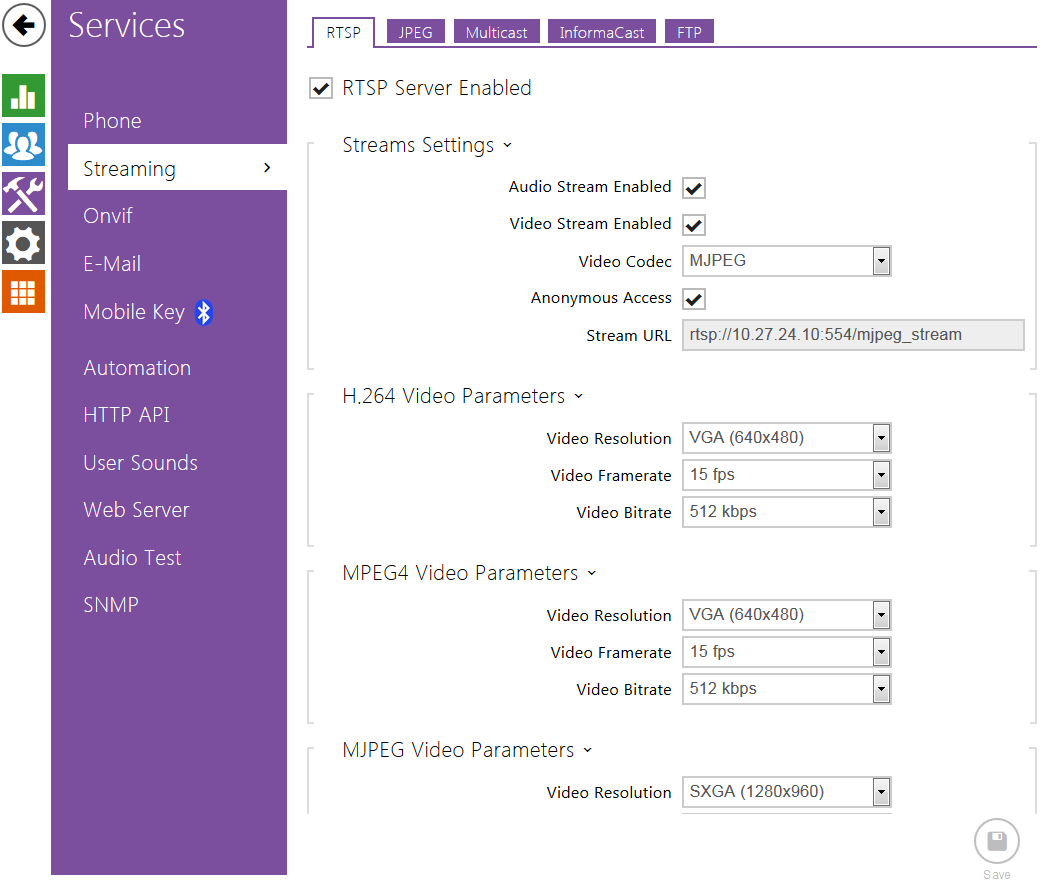This screenshot has height=885, width=1052.
Task: Open the purple Services tools icon
Action: [x=23, y=193]
